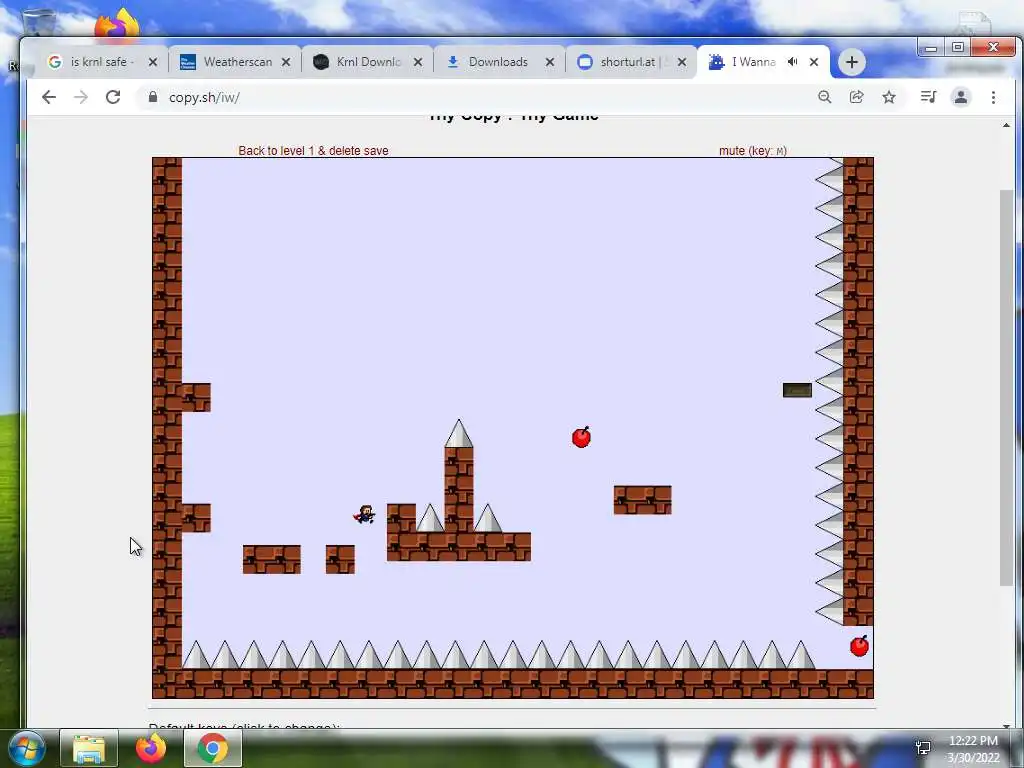1024x768 pixels.
Task: Click the Chrome taskbar icon
Action: coord(213,748)
